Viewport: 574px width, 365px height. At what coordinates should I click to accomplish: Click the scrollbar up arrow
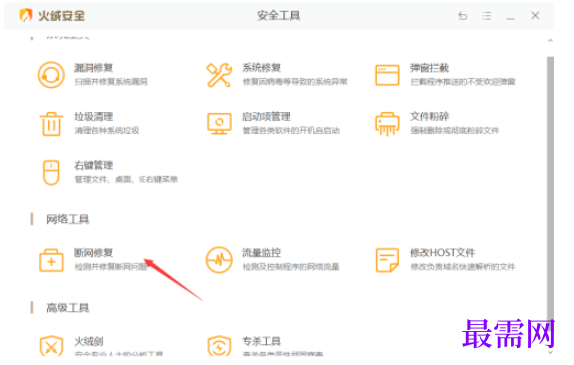pos(550,41)
